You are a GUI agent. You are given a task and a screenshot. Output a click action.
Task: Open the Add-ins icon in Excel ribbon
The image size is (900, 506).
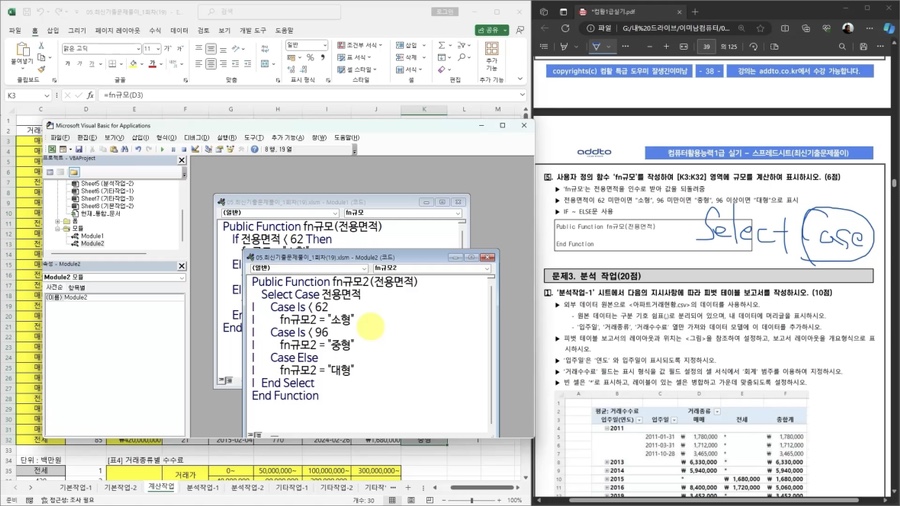pos(491,49)
